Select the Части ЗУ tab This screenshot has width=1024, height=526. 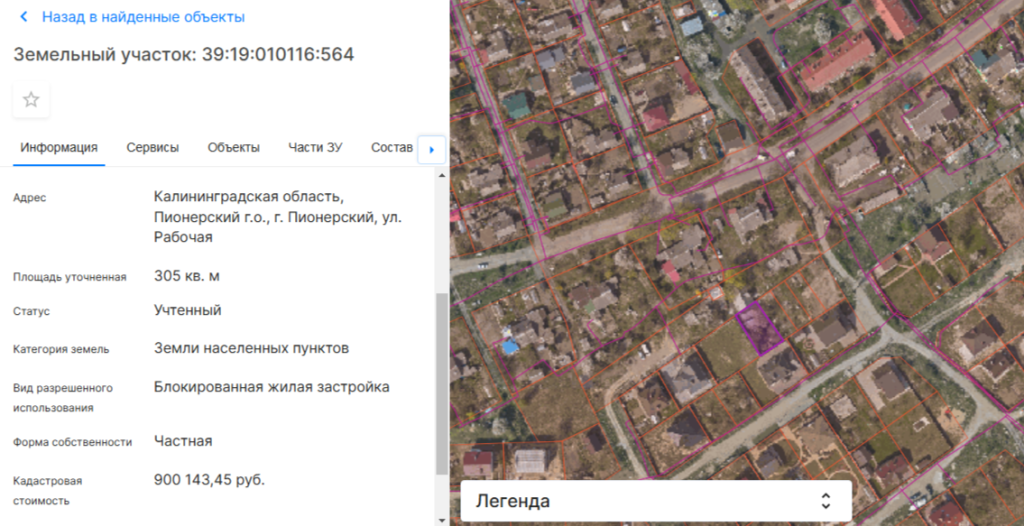tap(315, 148)
